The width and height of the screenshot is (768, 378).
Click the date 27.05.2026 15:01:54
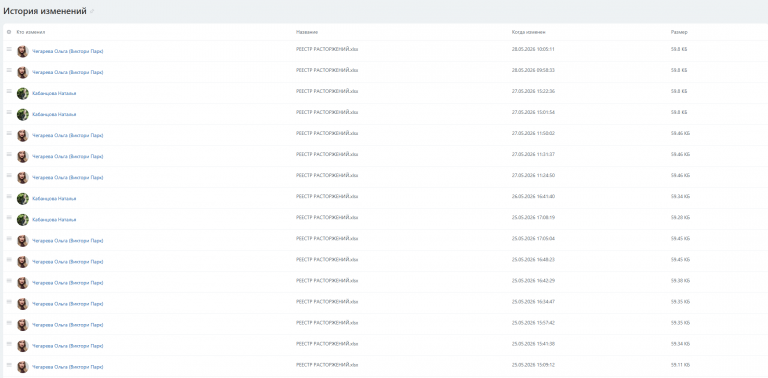pos(533,112)
